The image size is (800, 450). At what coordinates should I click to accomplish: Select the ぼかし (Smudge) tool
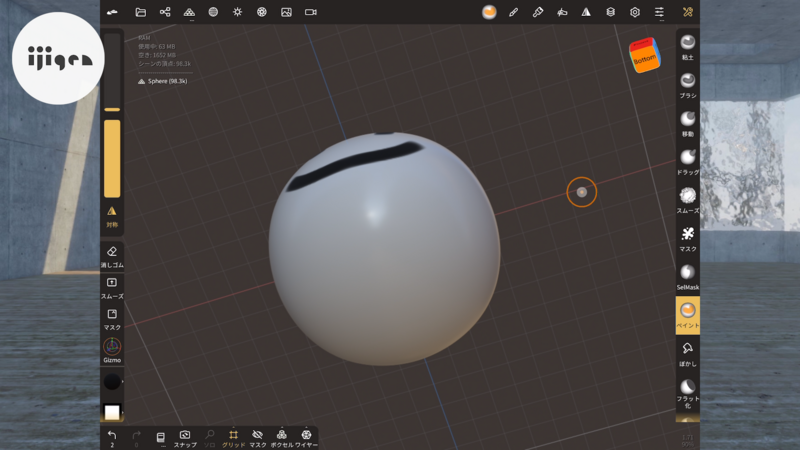tap(688, 354)
